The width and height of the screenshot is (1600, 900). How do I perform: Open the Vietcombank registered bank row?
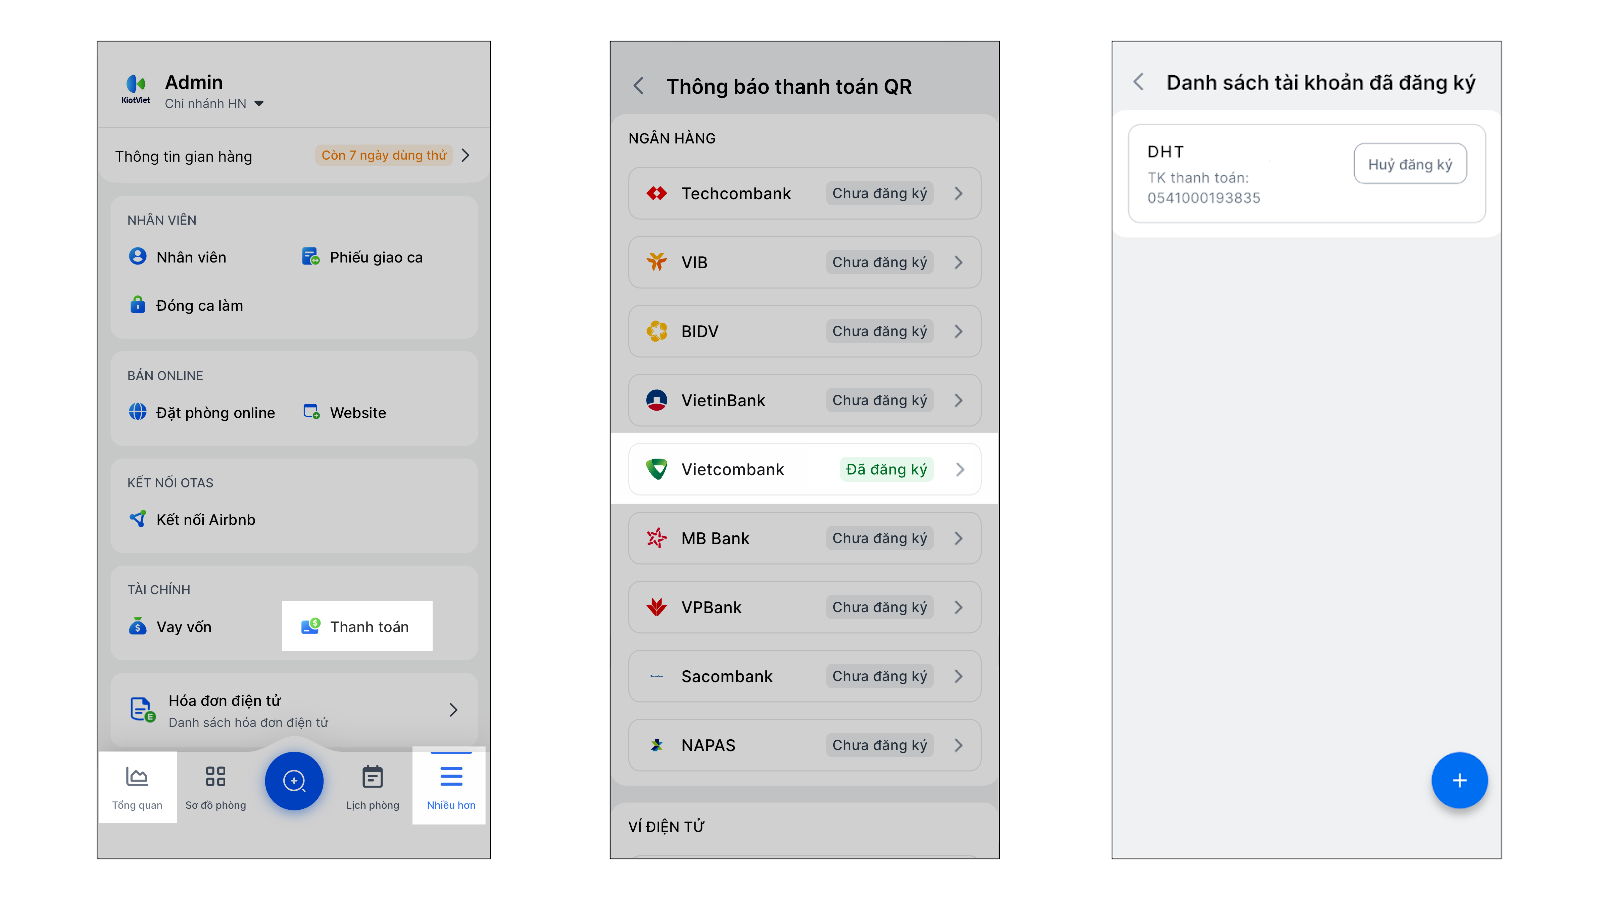point(804,469)
